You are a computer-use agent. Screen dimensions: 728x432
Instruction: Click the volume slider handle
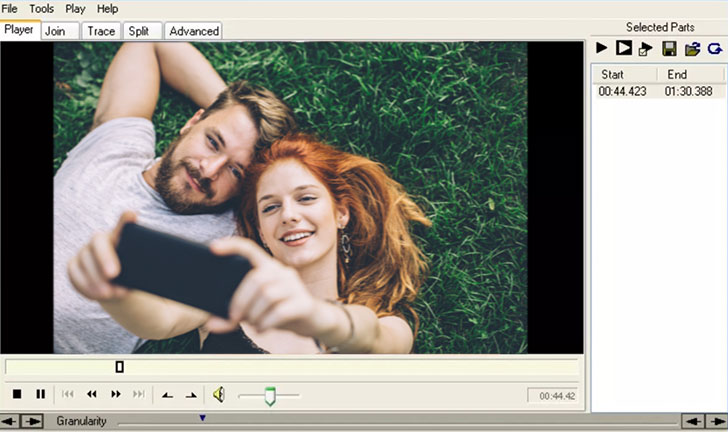click(x=270, y=396)
